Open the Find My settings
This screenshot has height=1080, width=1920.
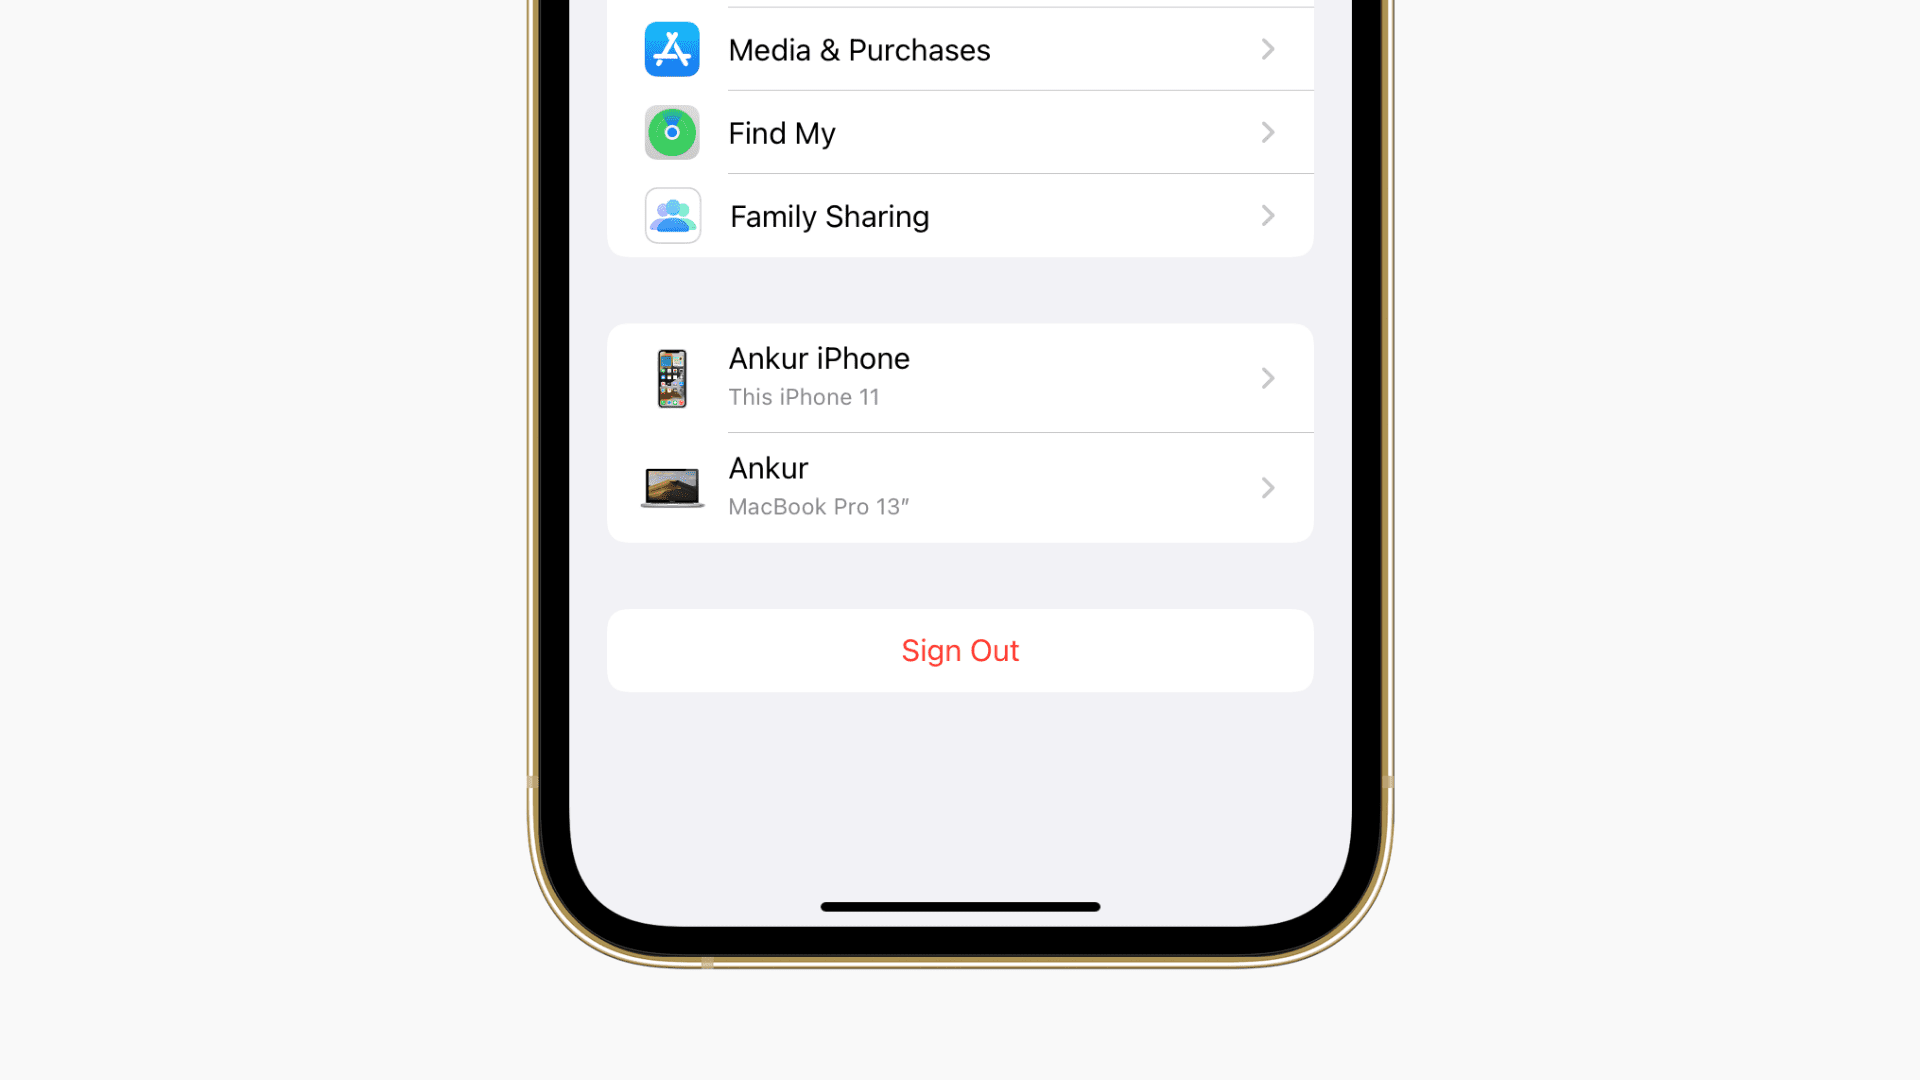pos(960,132)
